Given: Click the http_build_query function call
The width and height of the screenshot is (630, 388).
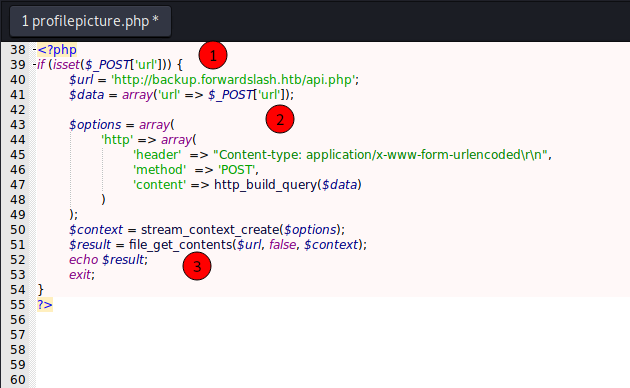Looking at the screenshot, I should pos(266,185).
